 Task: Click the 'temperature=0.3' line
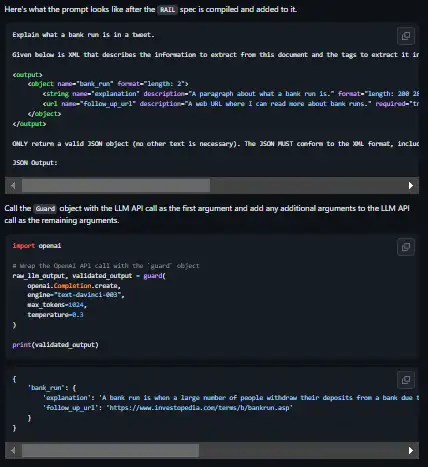(x=55, y=315)
